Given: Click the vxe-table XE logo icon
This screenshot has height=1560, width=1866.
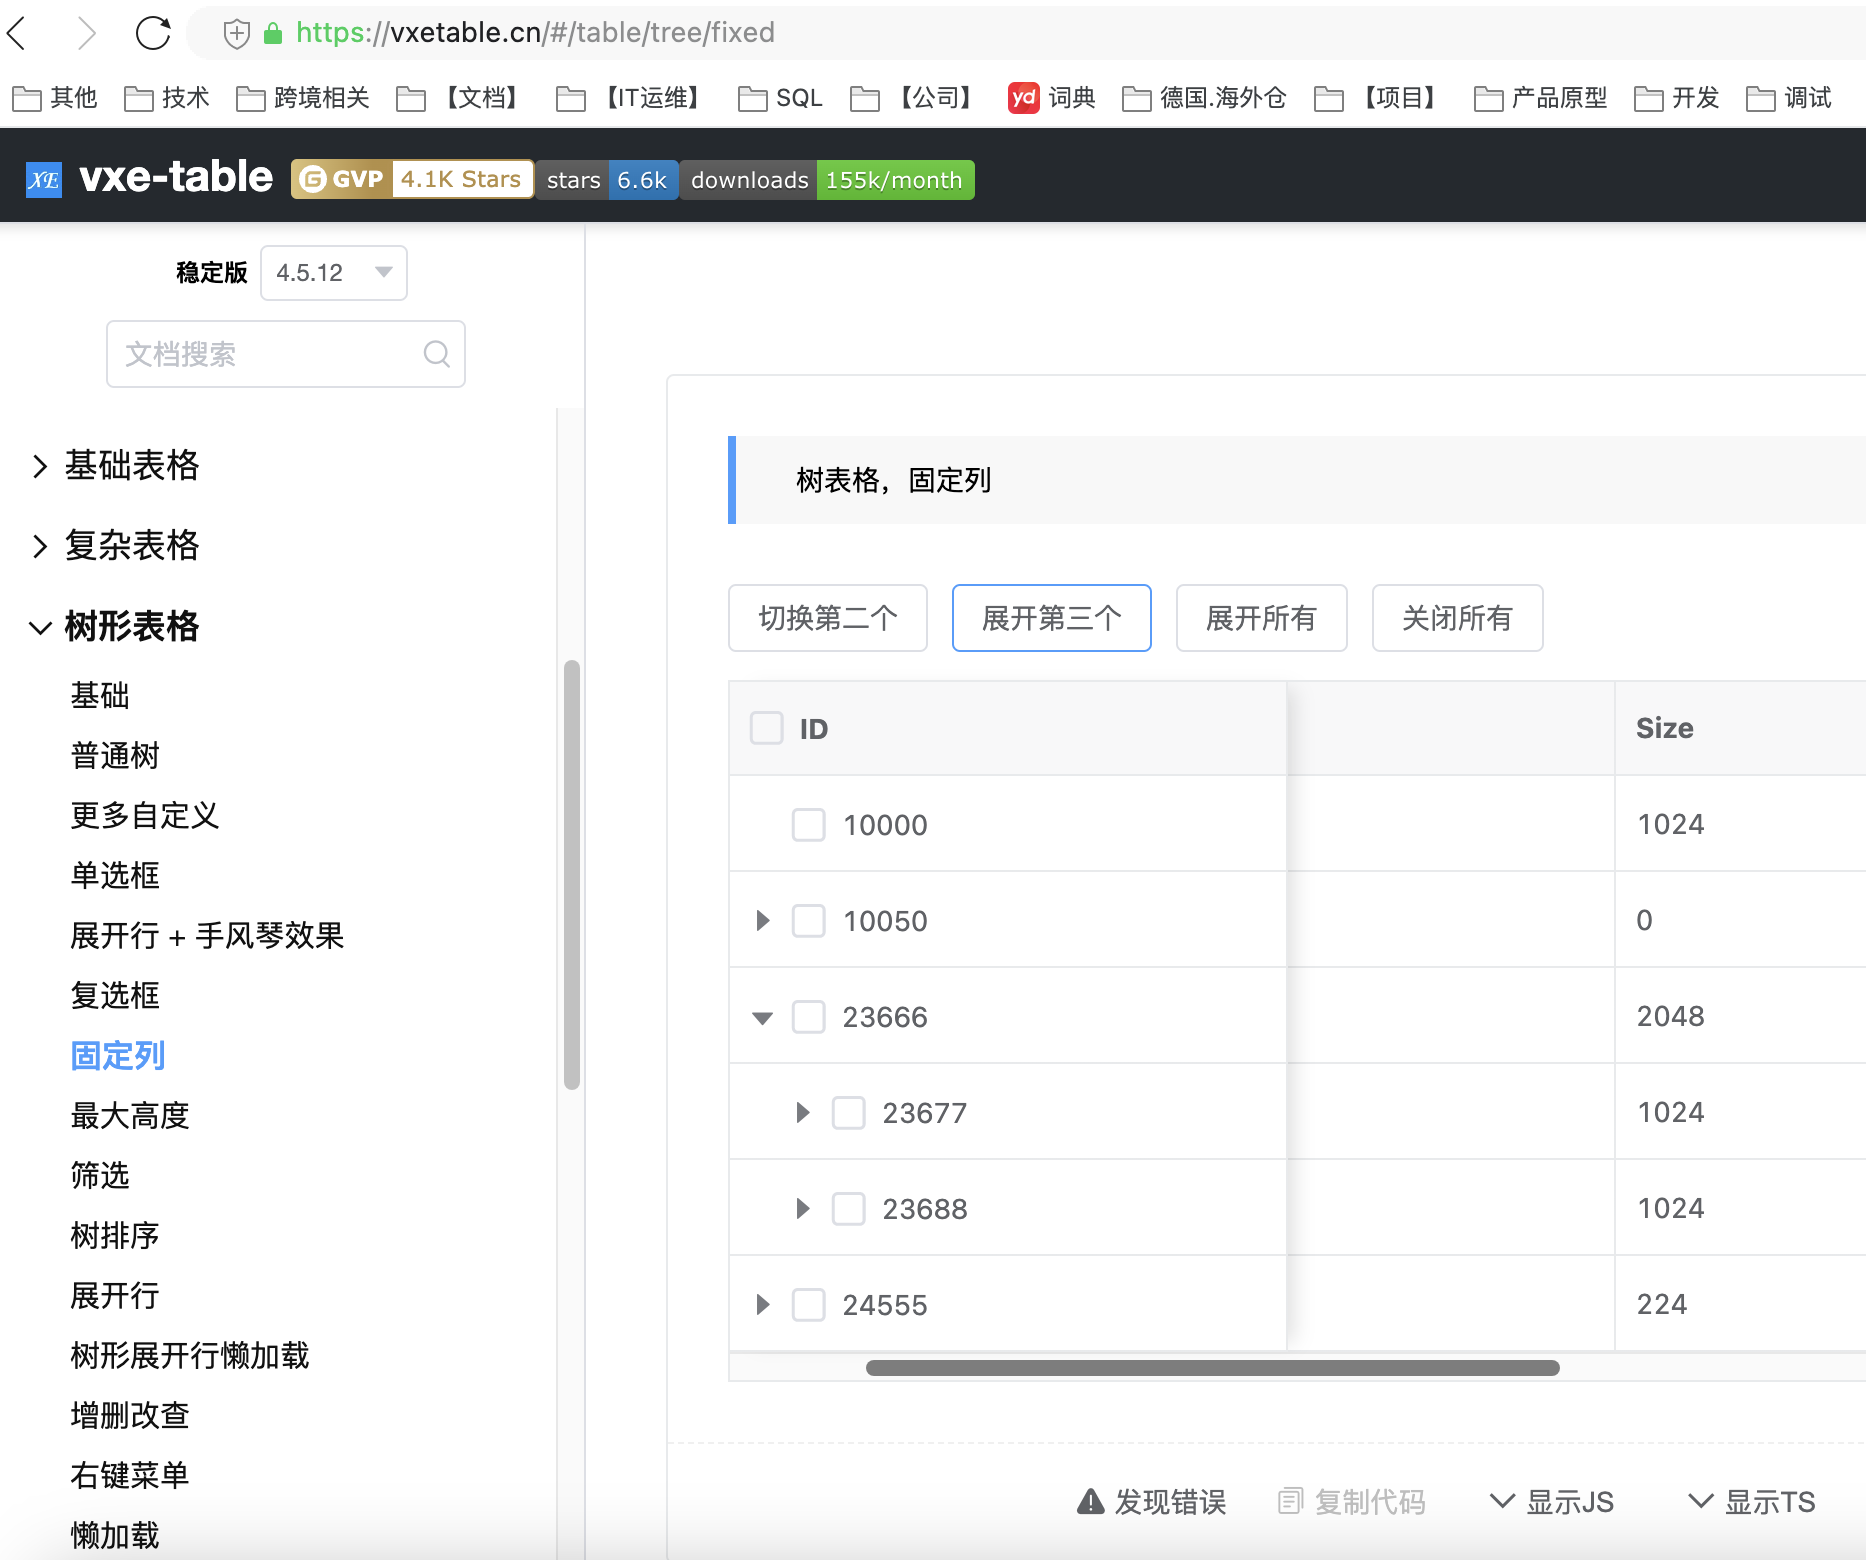Looking at the screenshot, I should tap(43, 180).
